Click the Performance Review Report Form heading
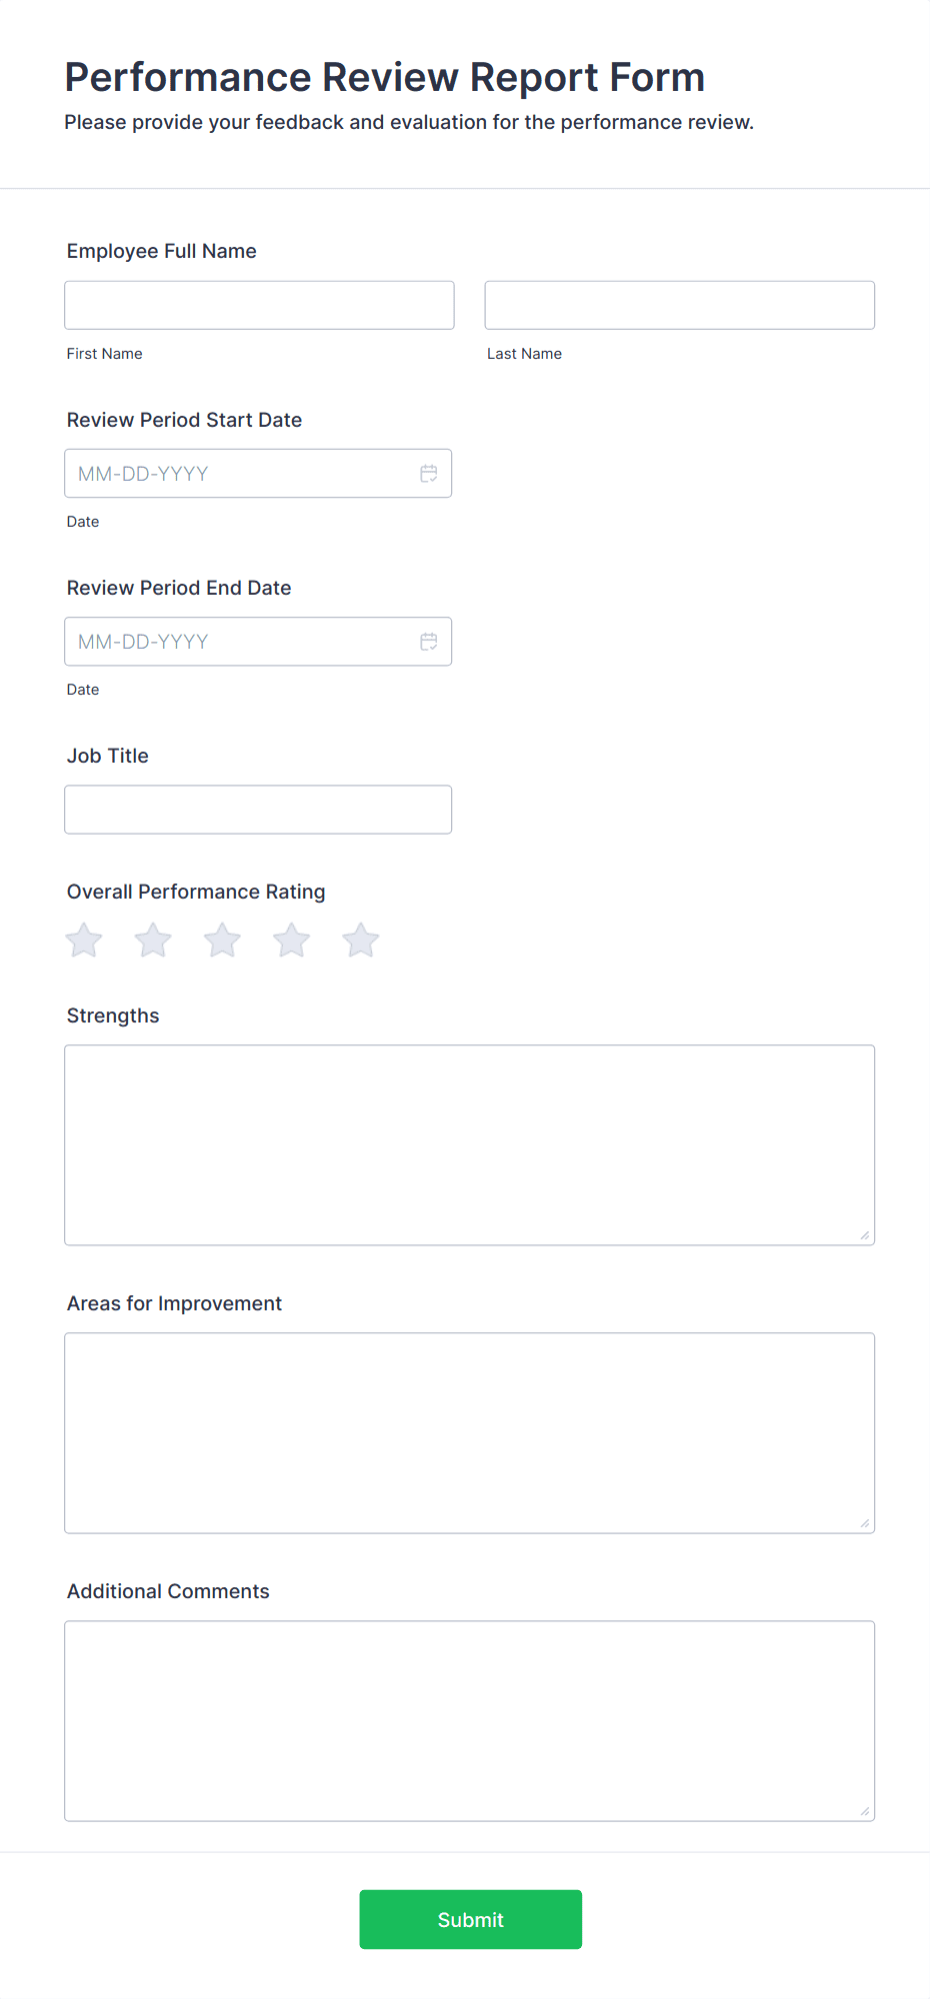Viewport: 930px width, 1999px height. coord(384,76)
